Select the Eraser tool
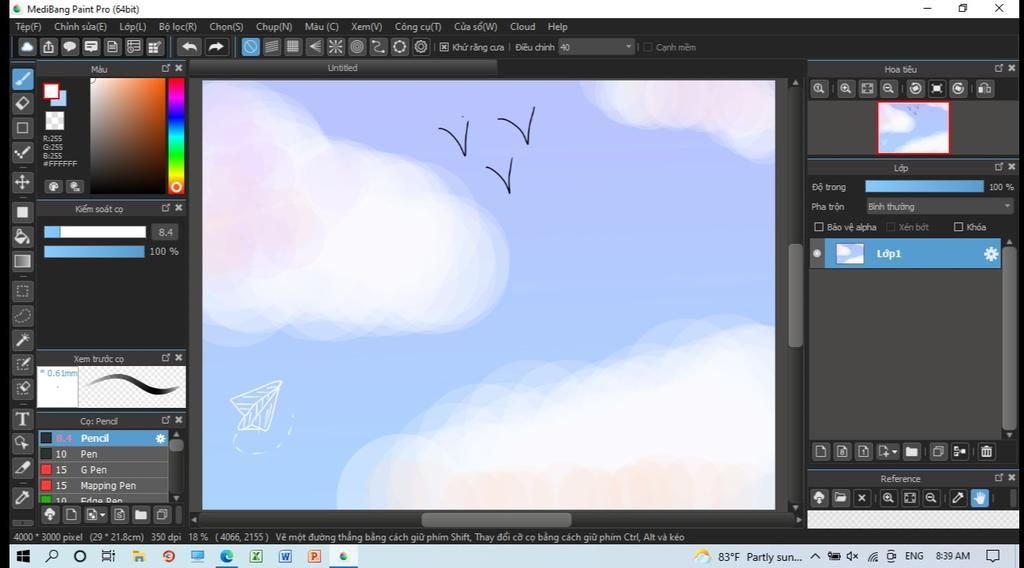 (x=22, y=103)
